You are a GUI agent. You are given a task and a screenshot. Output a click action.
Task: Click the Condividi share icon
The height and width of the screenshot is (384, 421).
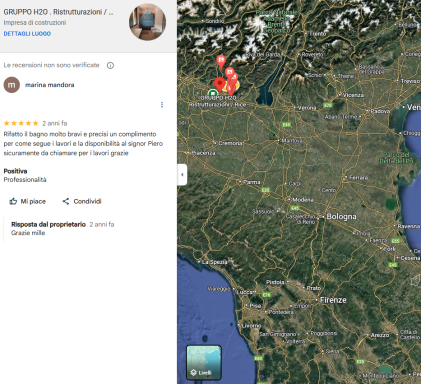click(66, 201)
